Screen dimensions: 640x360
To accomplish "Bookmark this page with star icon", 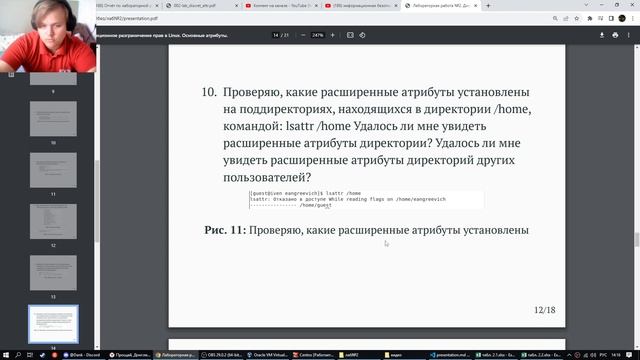I will click(x=577, y=18).
